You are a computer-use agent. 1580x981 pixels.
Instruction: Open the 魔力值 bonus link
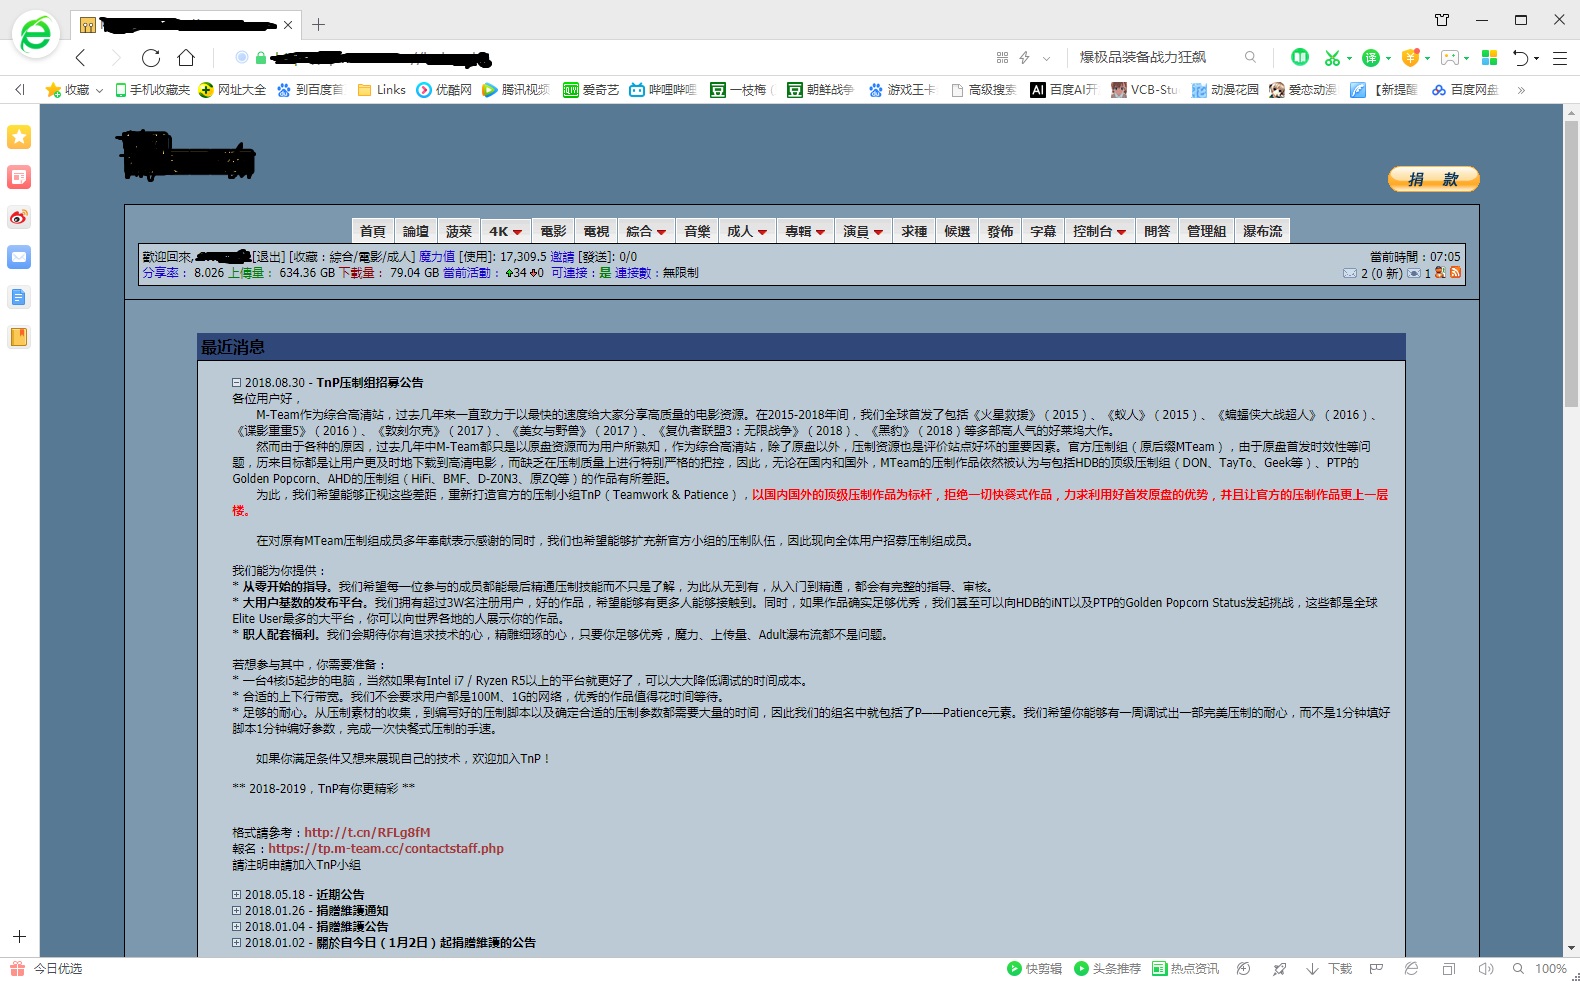tap(437, 257)
